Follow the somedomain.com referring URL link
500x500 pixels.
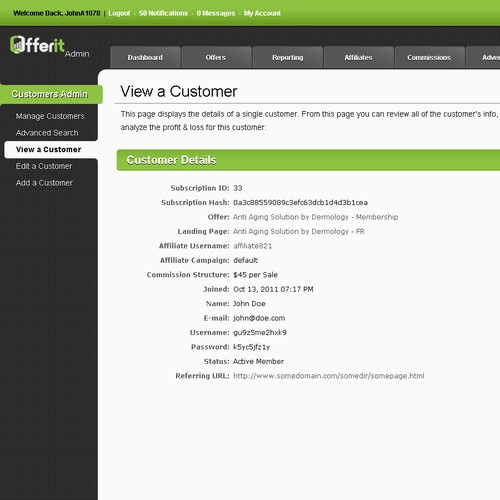click(x=329, y=376)
